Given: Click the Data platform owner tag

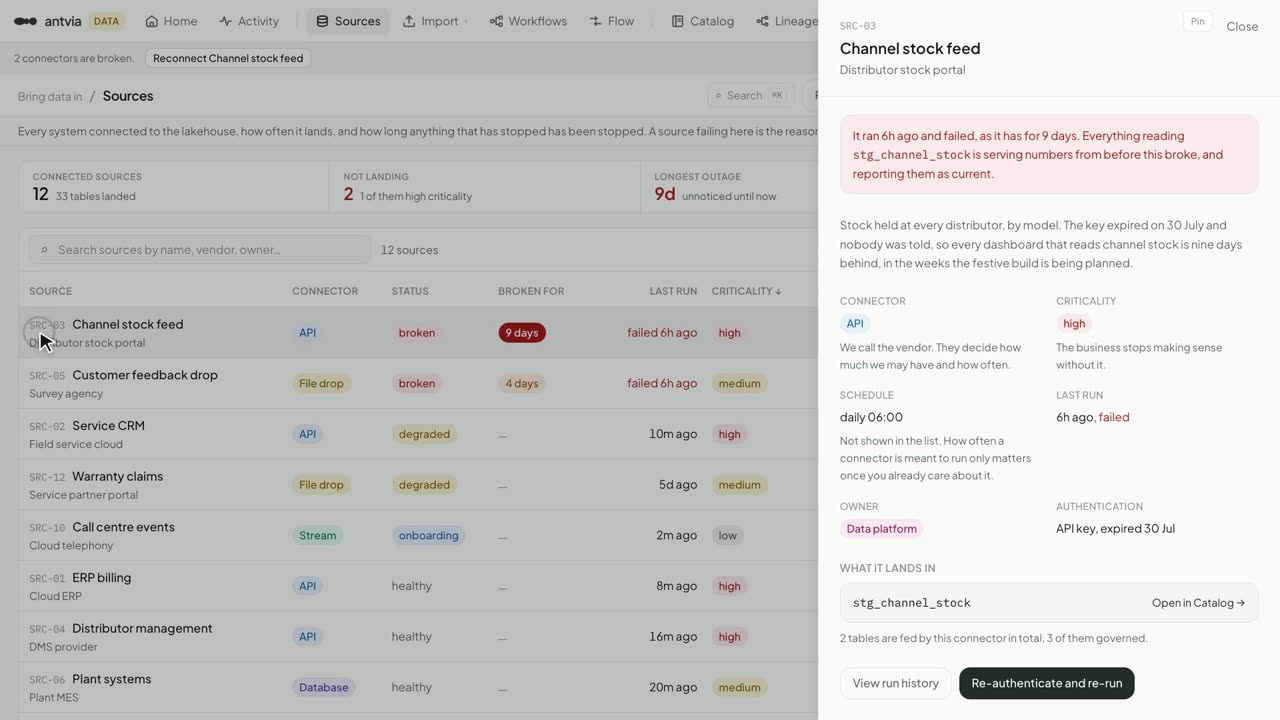Looking at the screenshot, I should 881,528.
